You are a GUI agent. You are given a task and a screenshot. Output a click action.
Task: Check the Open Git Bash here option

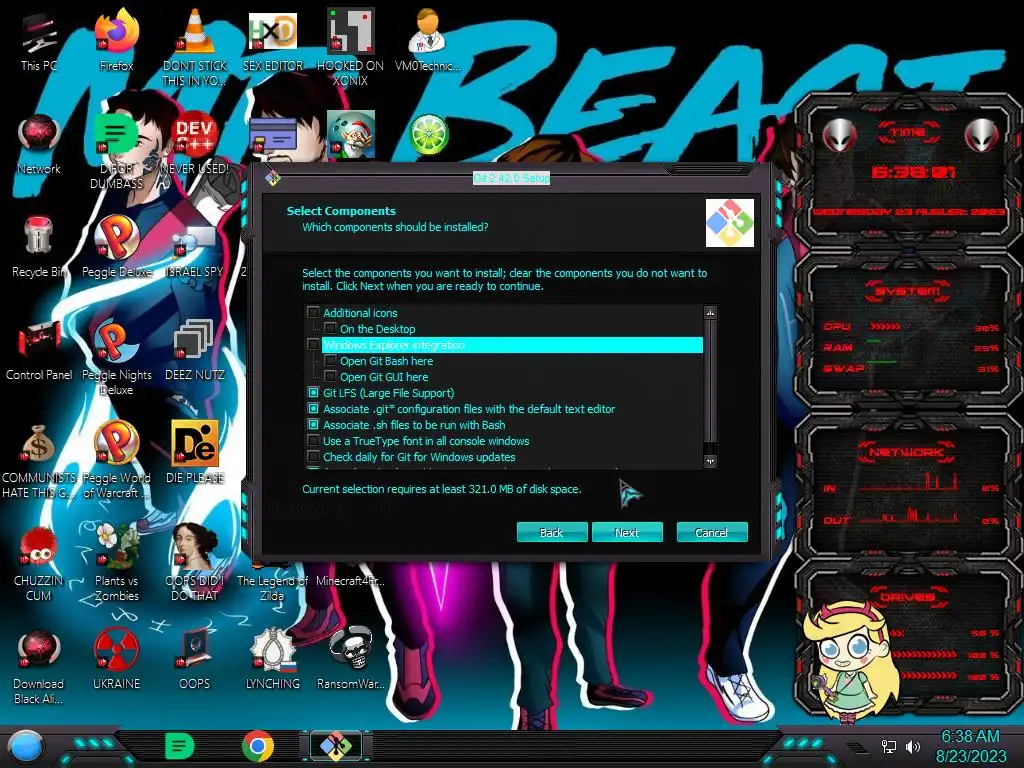[330, 360]
